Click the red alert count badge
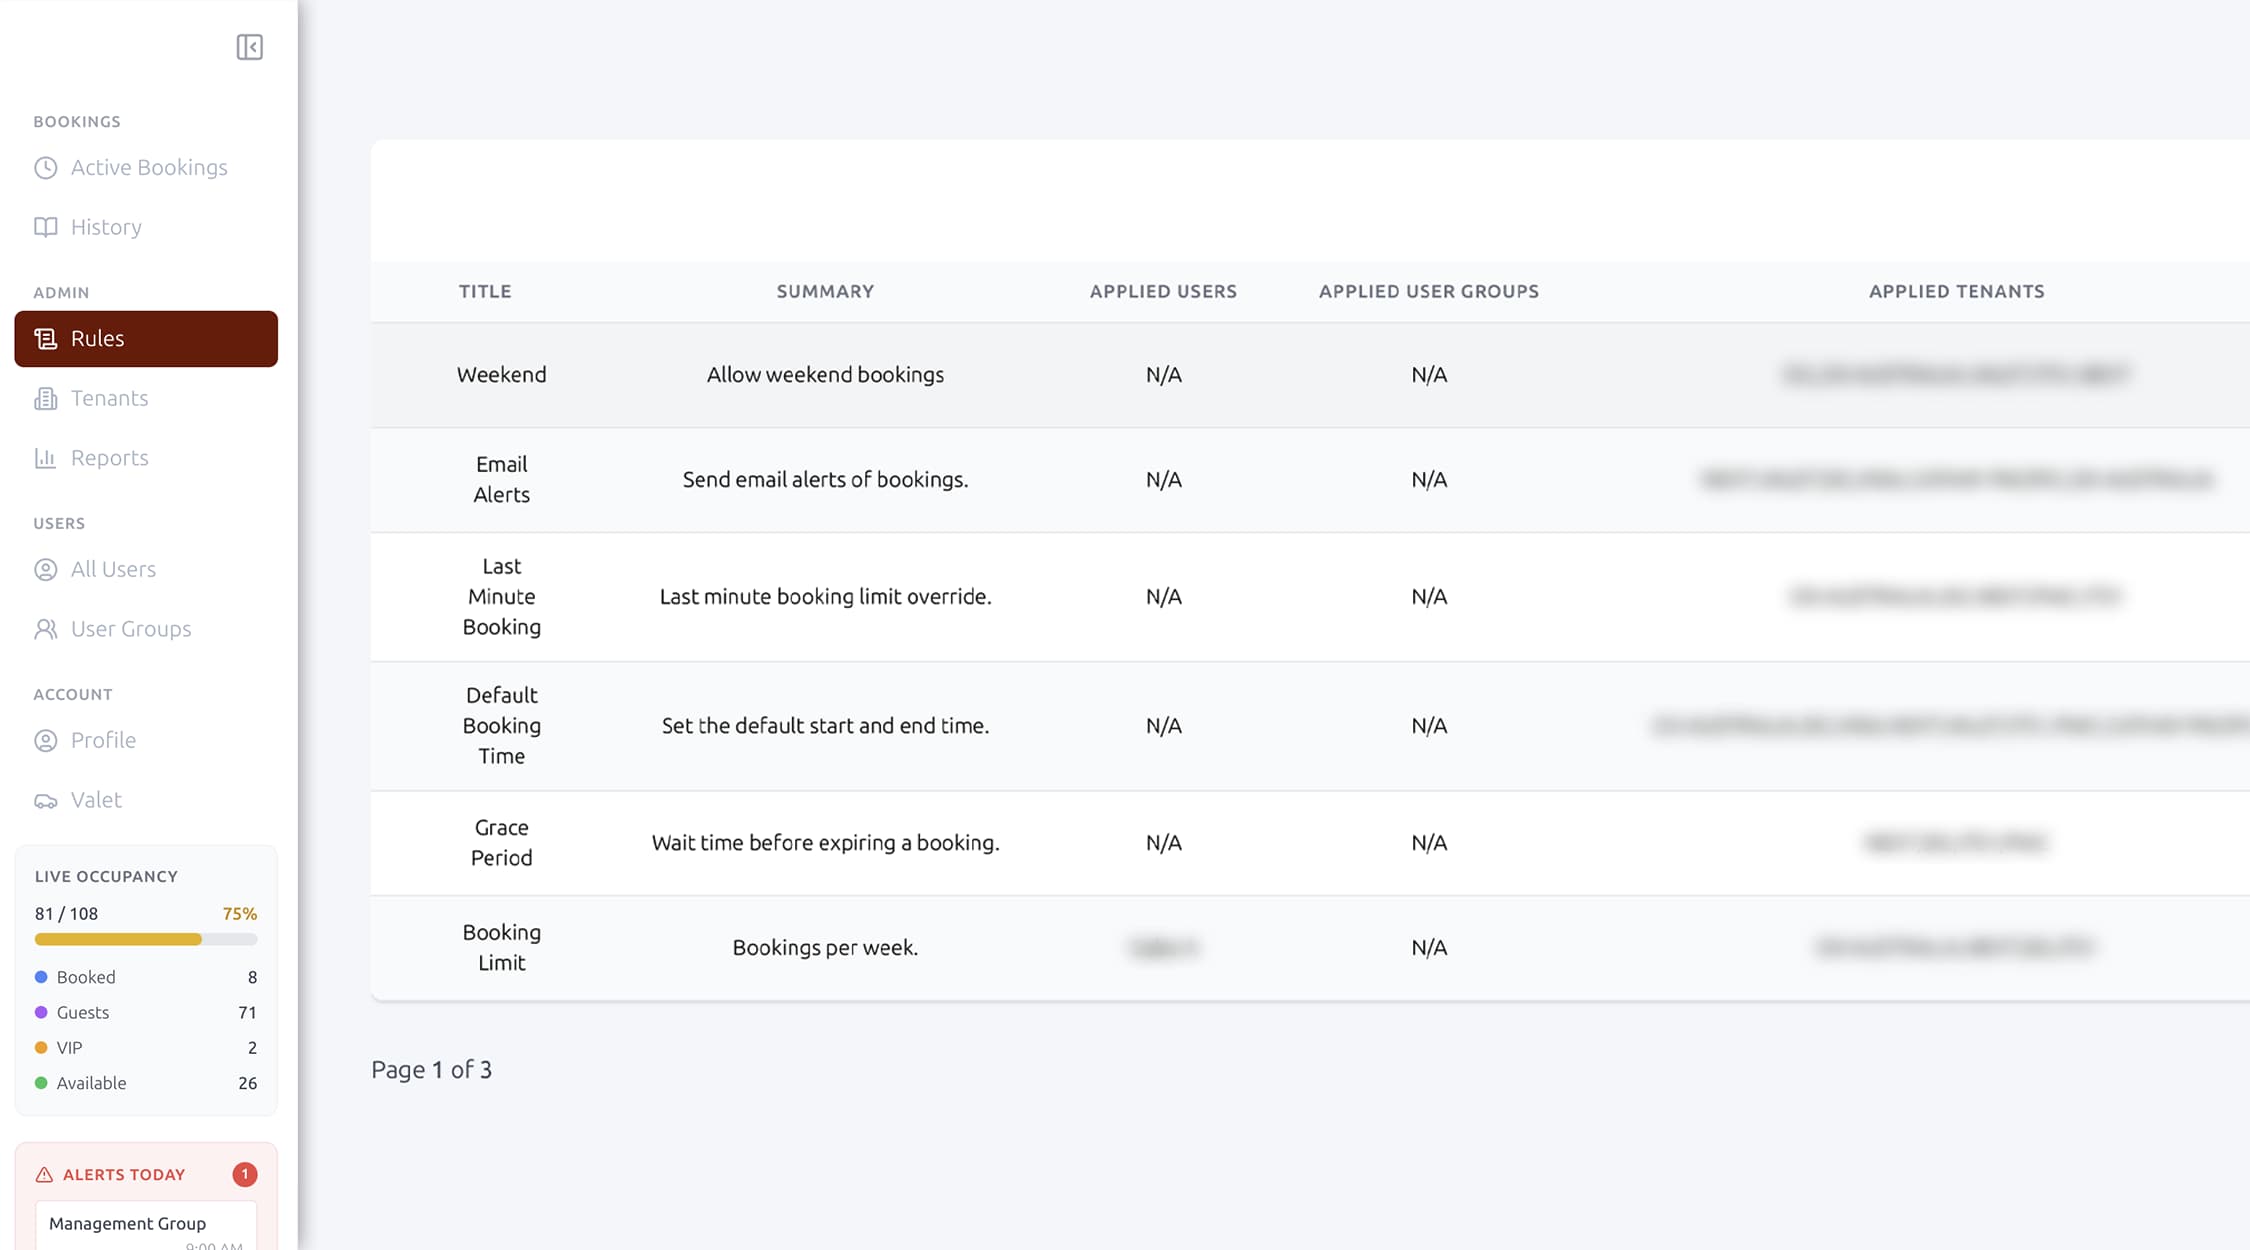The width and height of the screenshot is (2250, 1250). click(x=244, y=1174)
